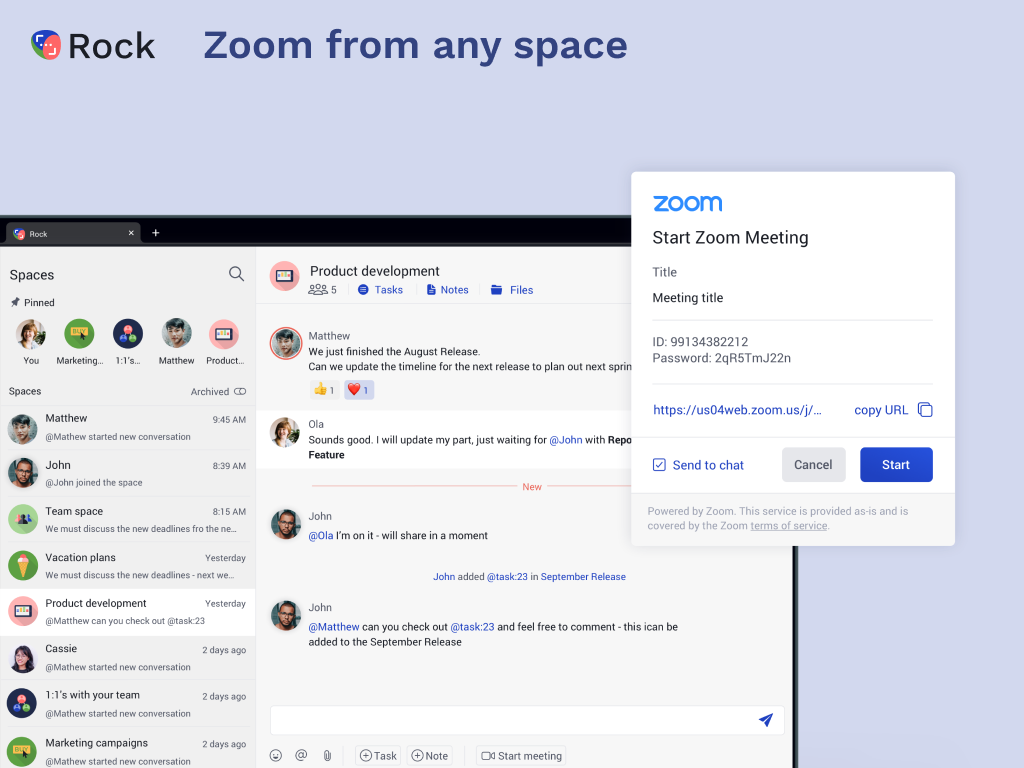The width and height of the screenshot is (1024, 768).
Task: Click the add Note button
Action: tap(430, 756)
